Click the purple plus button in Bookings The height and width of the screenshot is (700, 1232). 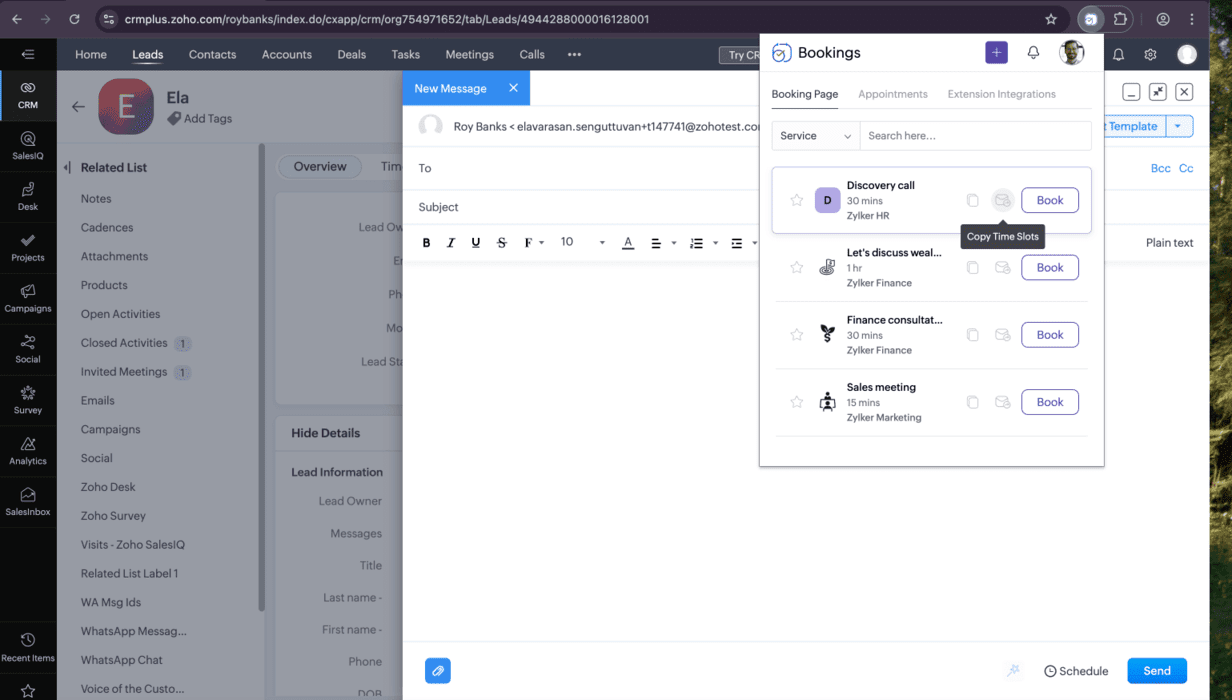pos(996,53)
